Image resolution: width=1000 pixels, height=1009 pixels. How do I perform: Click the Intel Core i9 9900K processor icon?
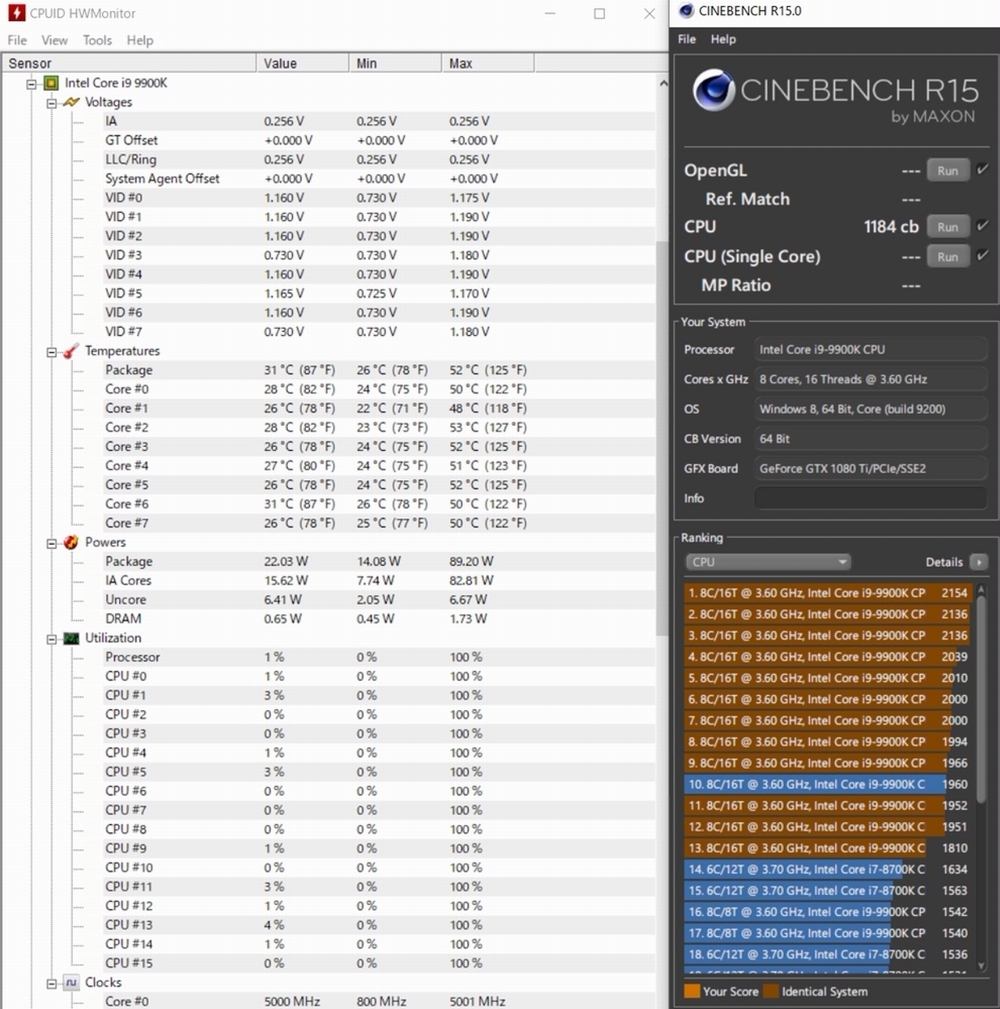tap(51, 83)
